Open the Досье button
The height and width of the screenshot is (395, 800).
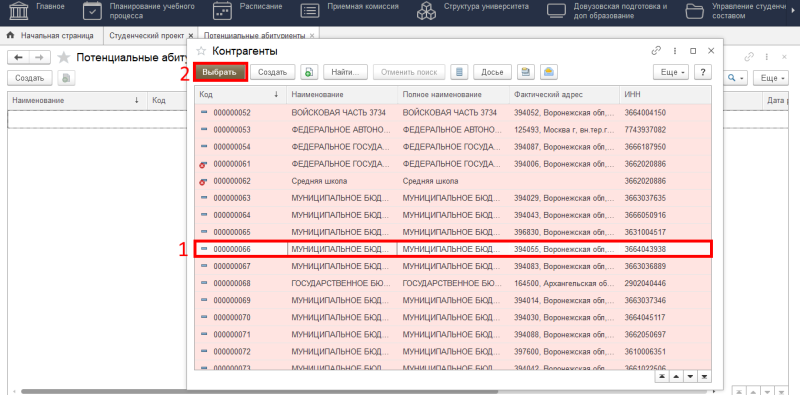tap(492, 72)
